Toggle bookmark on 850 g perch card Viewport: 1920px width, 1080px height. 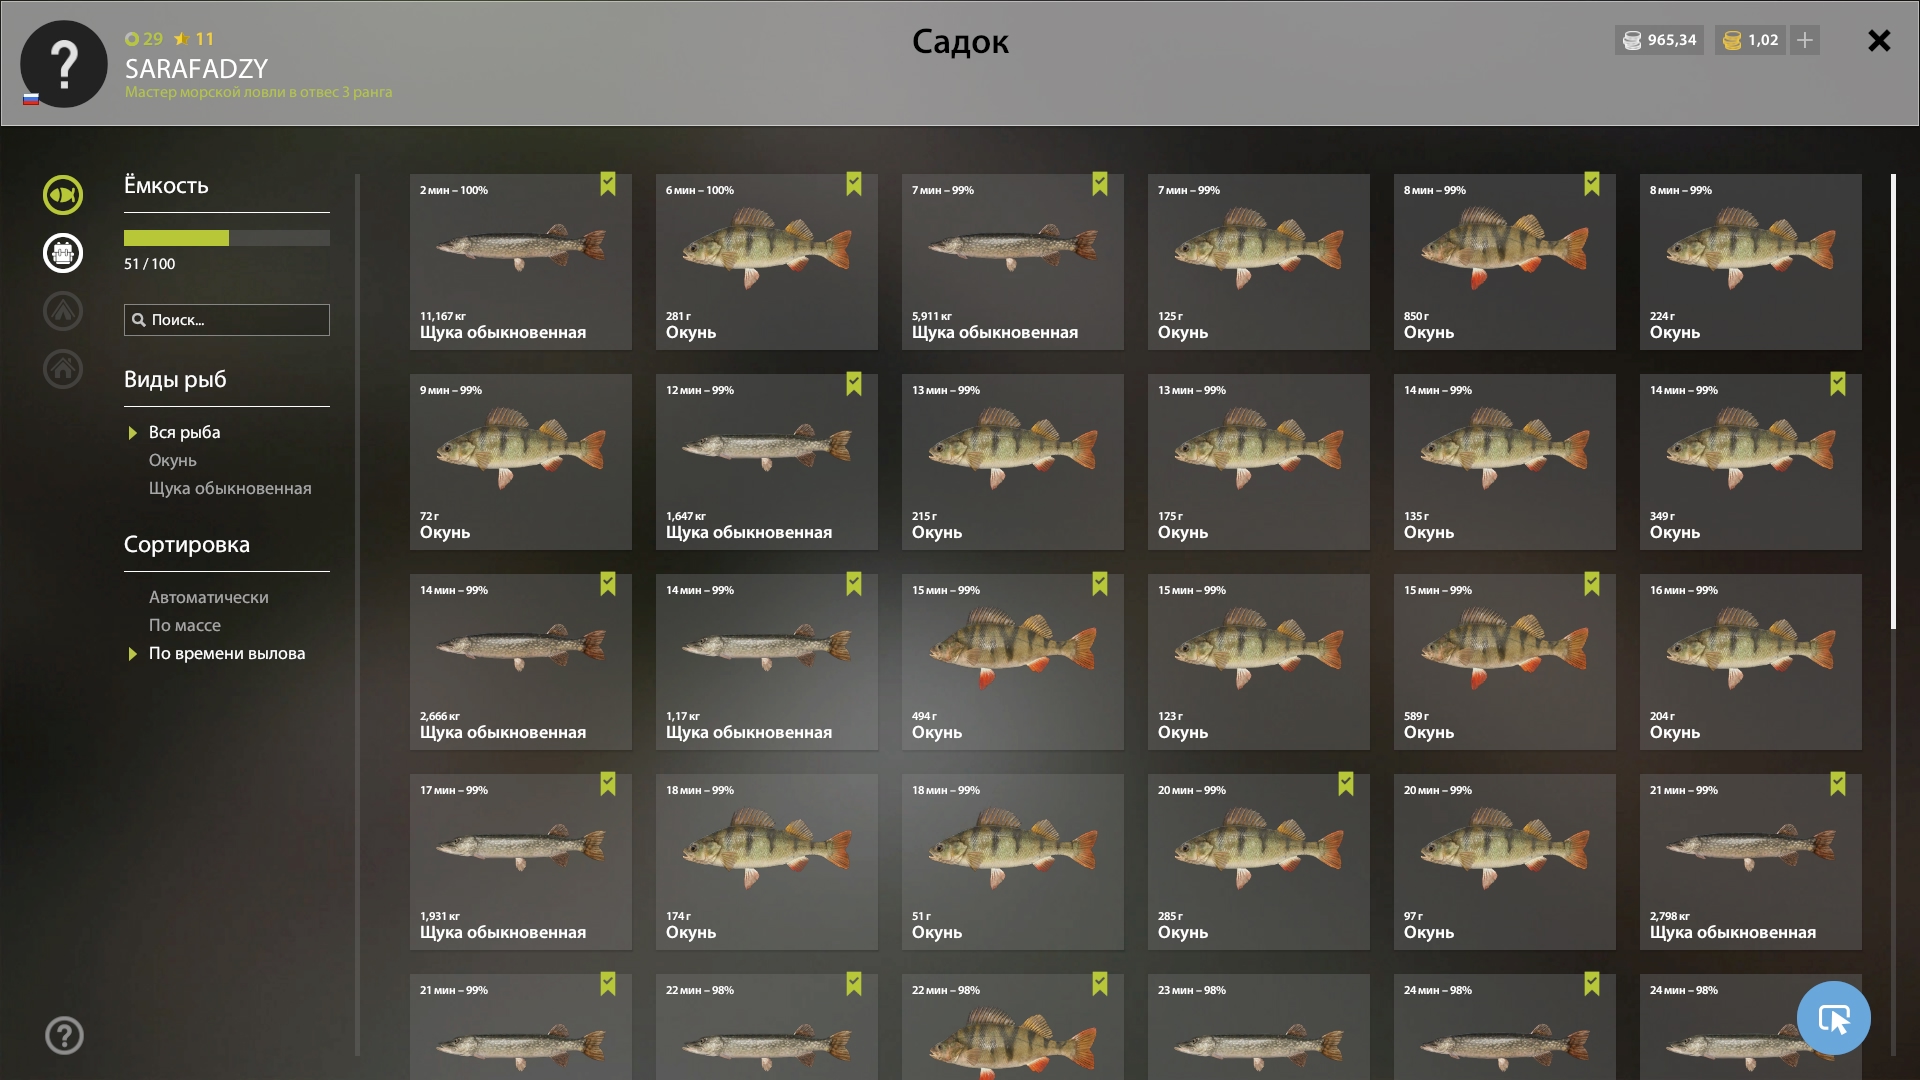[1592, 184]
